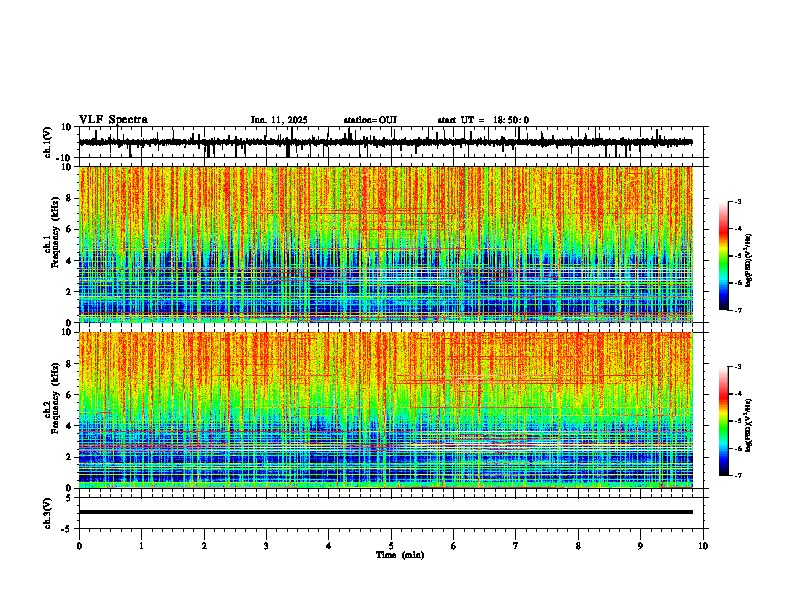The width and height of the screenshot is (792, 612).
Task: Click the date label "Jan. 11, 2025"
Action: [279, 120]
